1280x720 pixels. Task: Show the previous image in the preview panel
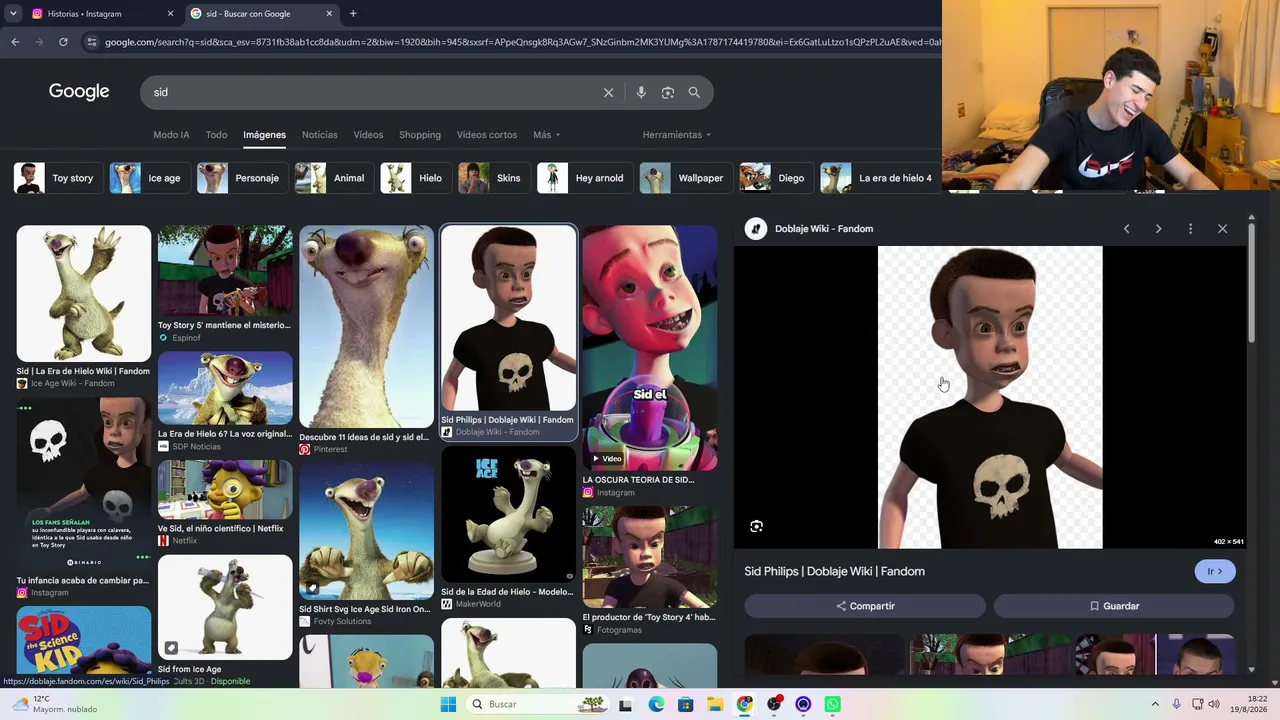pyautogui.click(x=1126, y=229)
